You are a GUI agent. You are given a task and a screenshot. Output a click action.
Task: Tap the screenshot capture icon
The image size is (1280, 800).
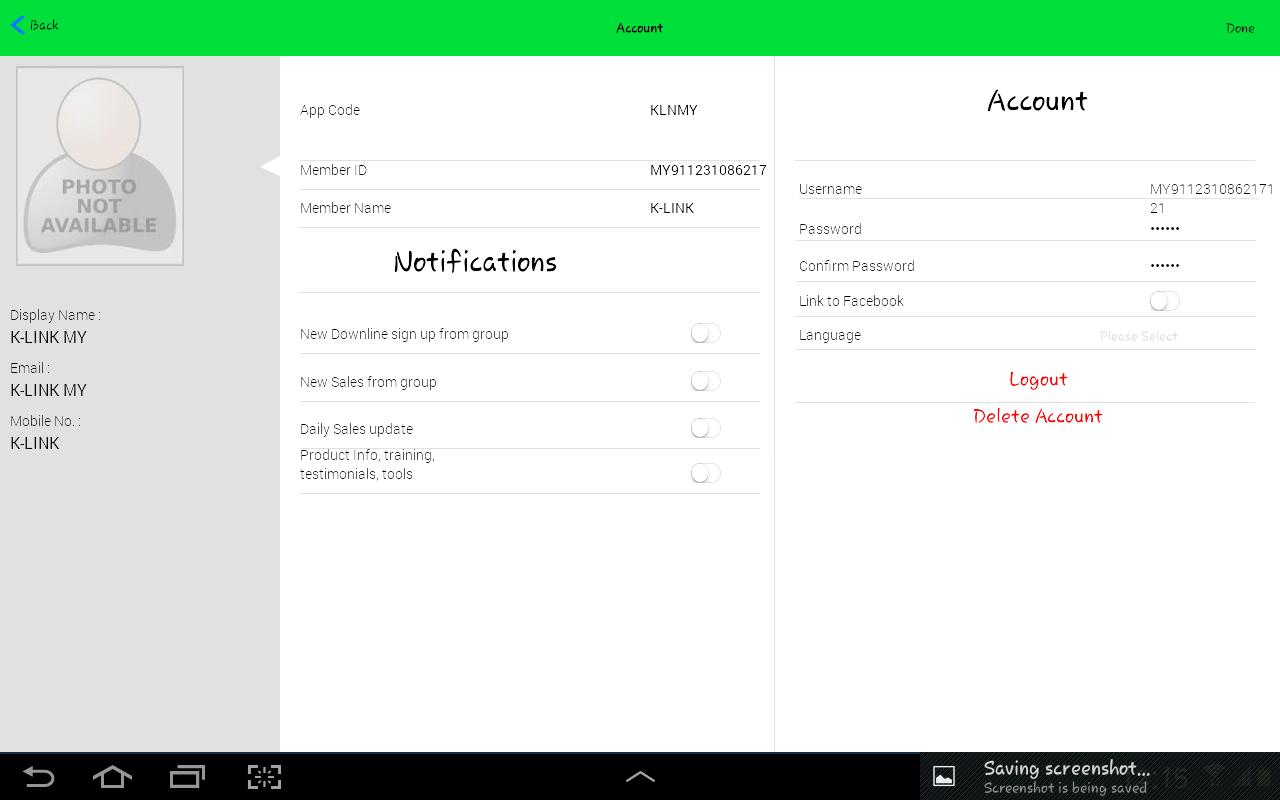(x=264, y=777)
